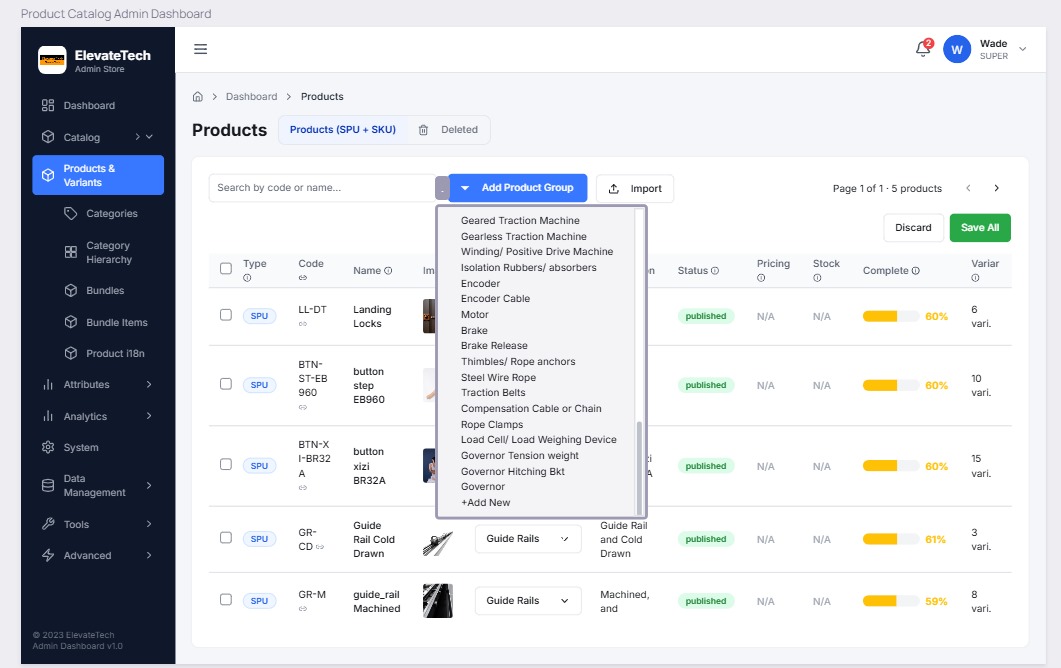
Task: Open Guide Rails dropdown for GR-CD
Action: click(527, 539)
